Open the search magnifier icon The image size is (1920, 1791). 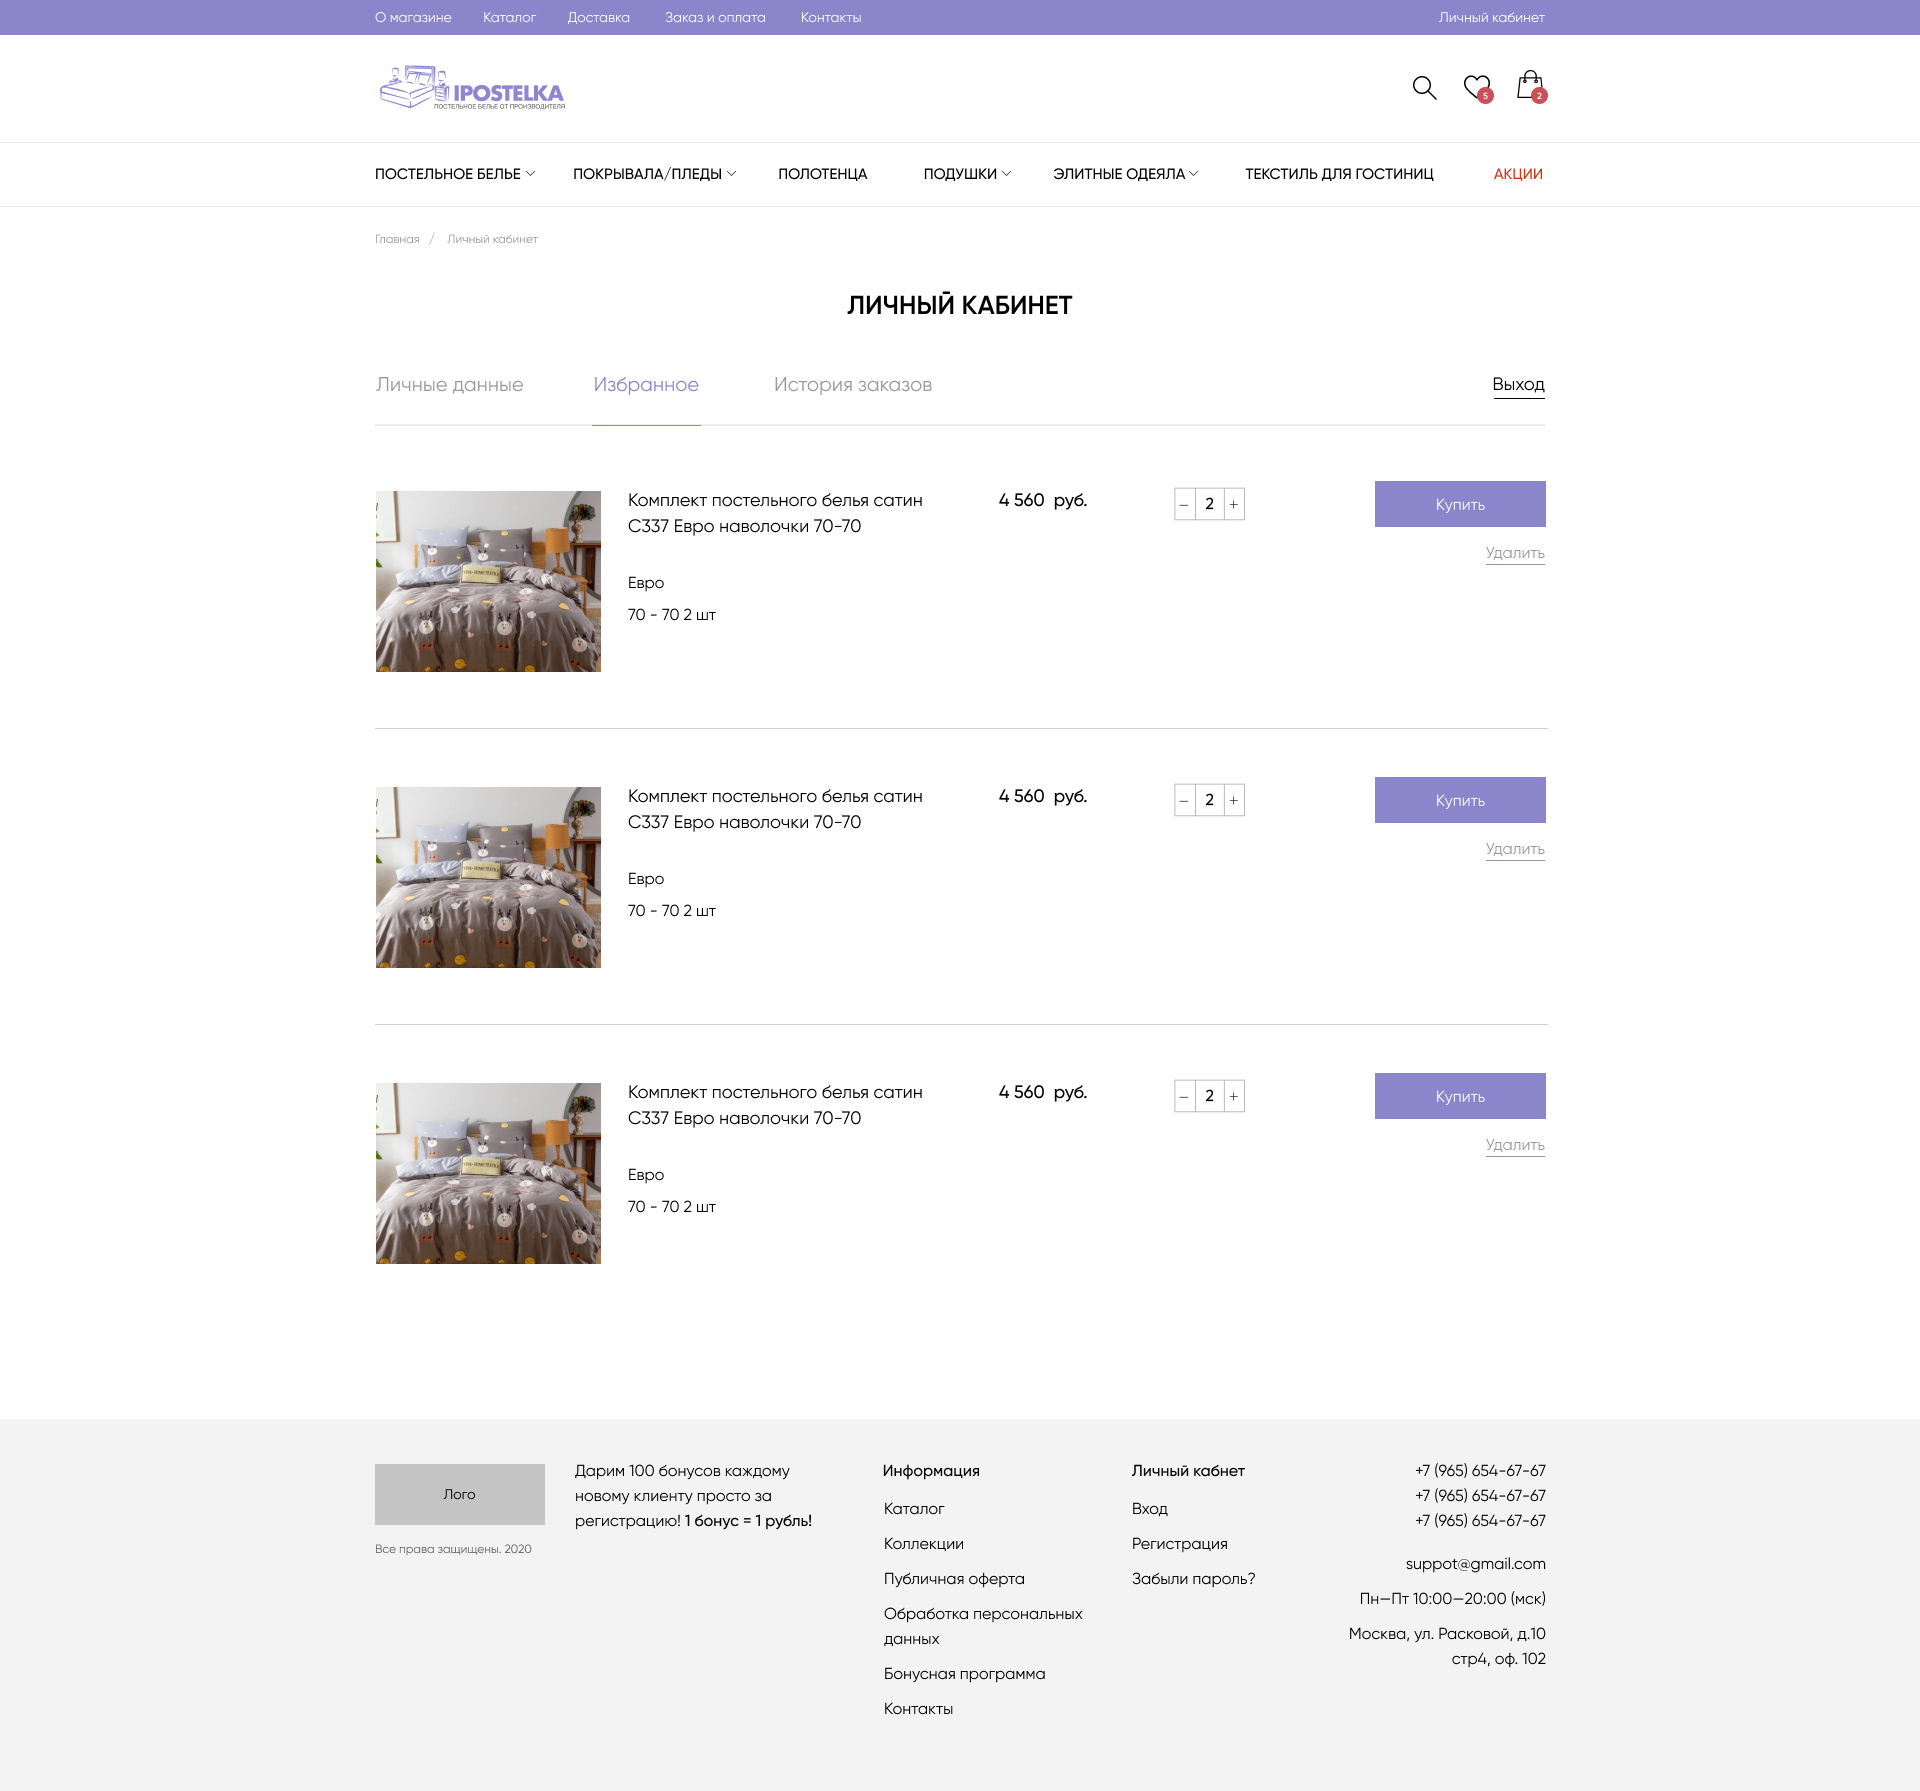click(x=1424, y=88)
